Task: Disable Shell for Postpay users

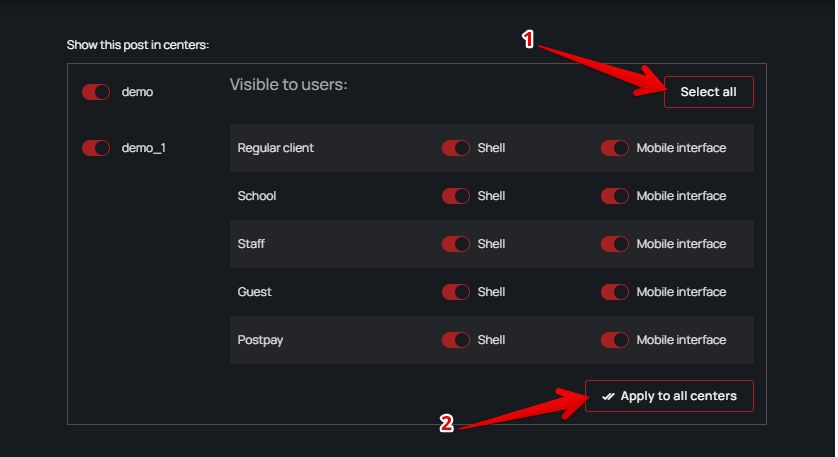Action: click(456, 340)
